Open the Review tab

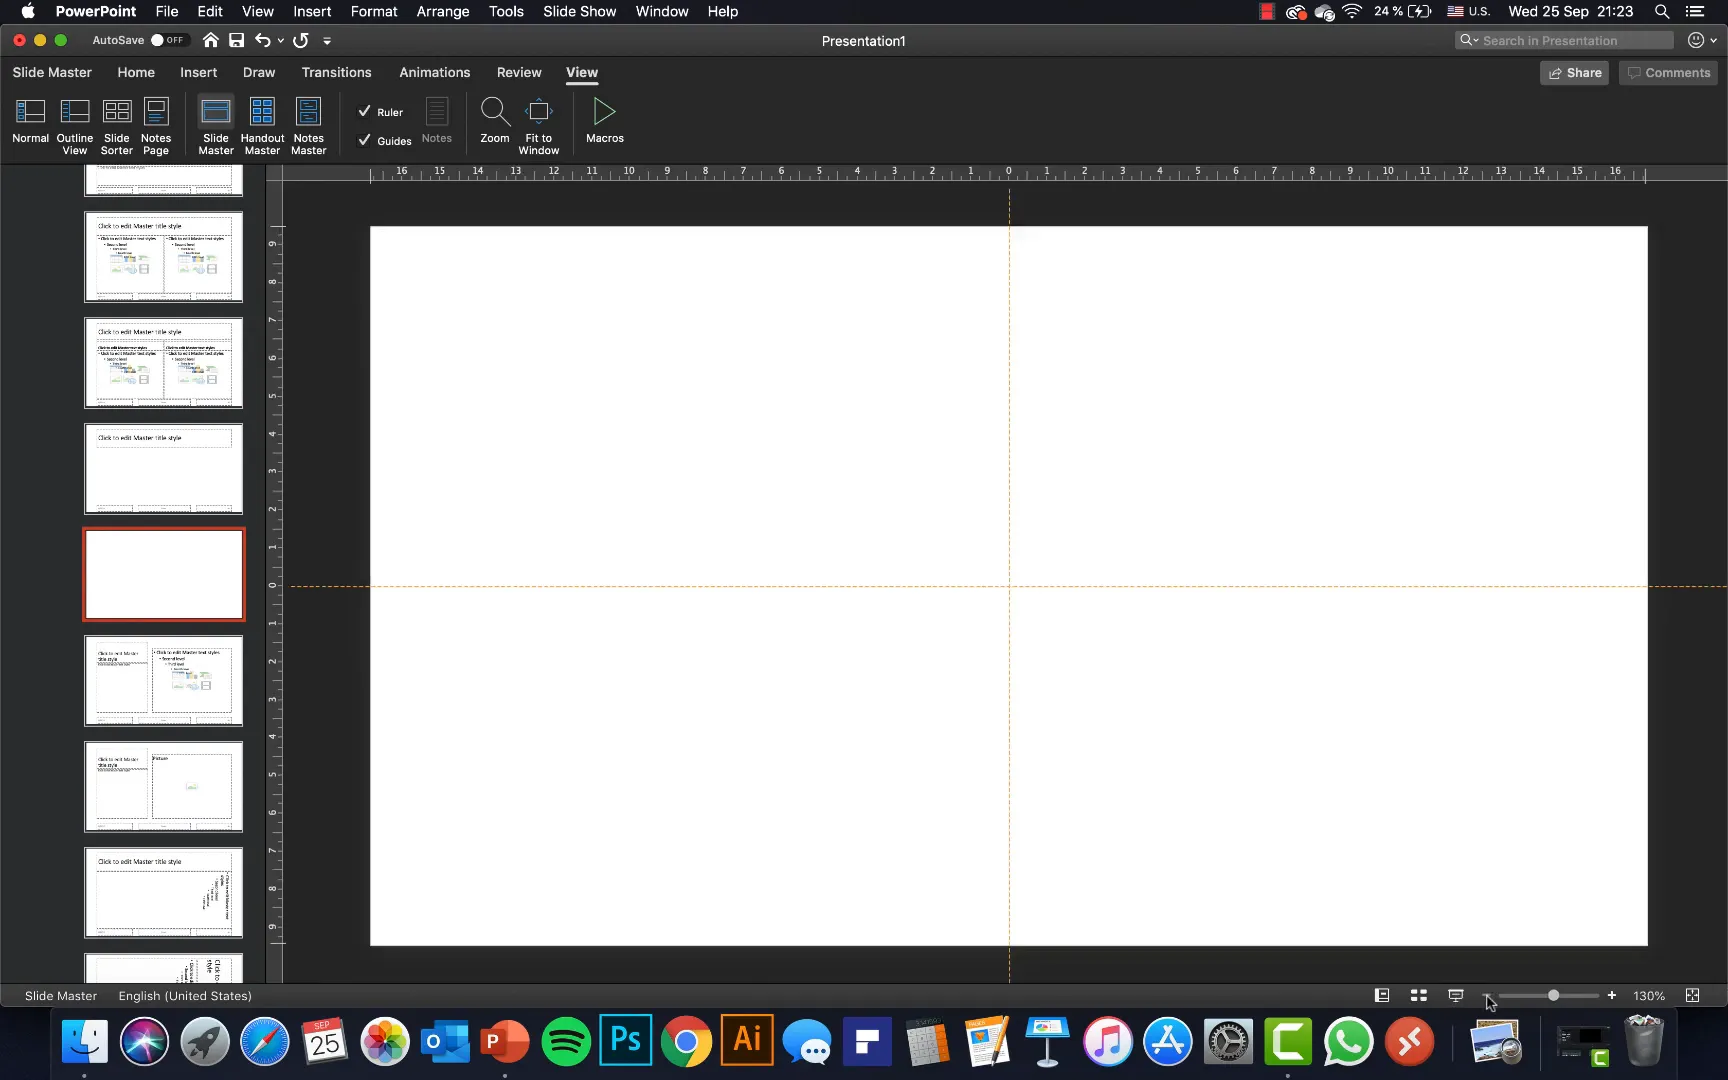519,72
